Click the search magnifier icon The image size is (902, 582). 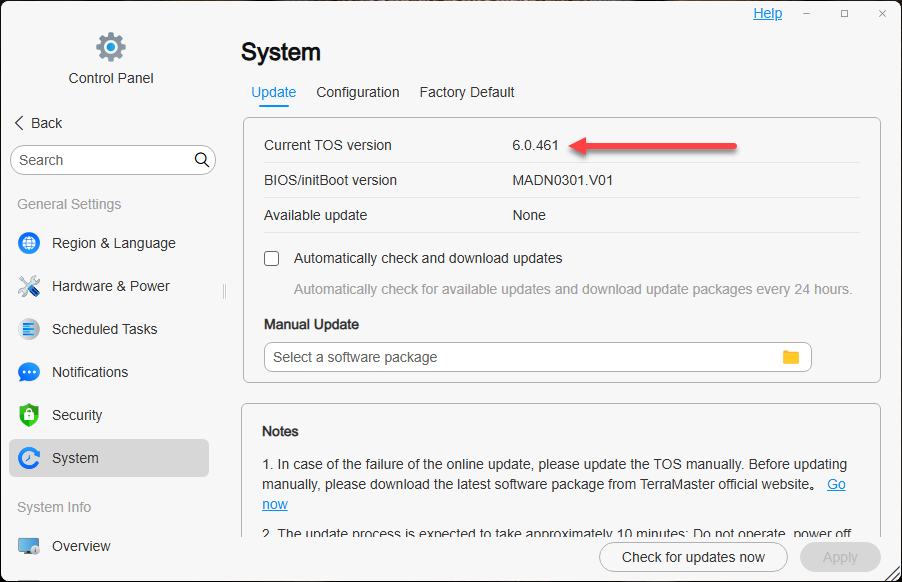[201, 160]
